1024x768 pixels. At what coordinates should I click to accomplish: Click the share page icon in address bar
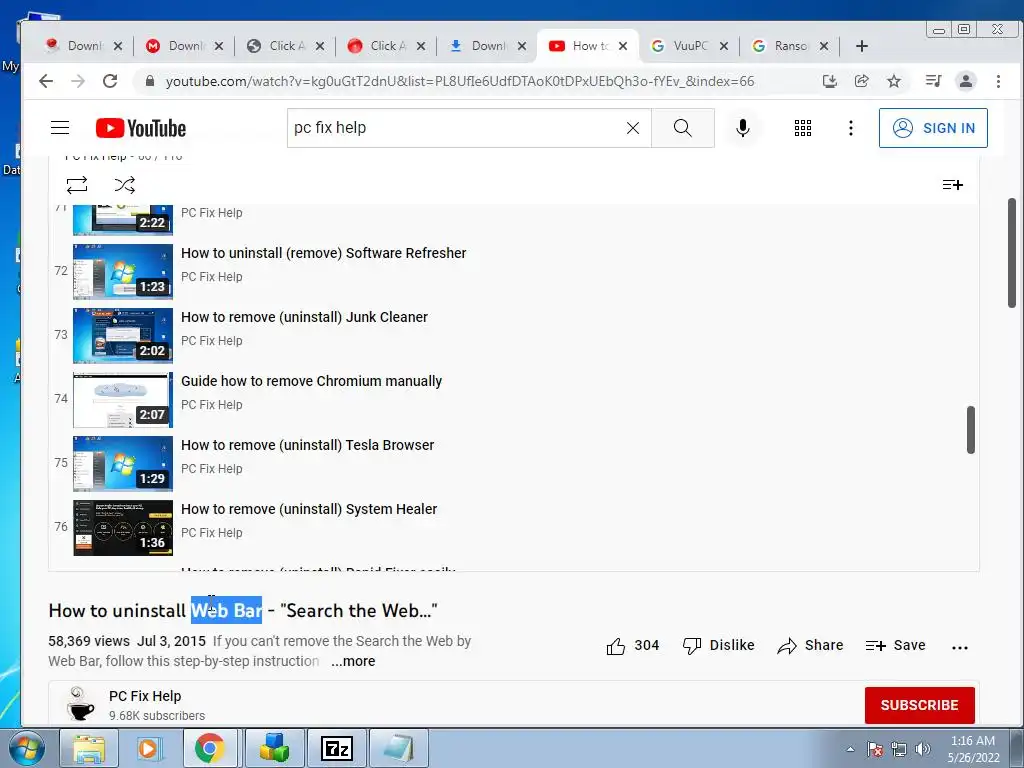(861, 81)
